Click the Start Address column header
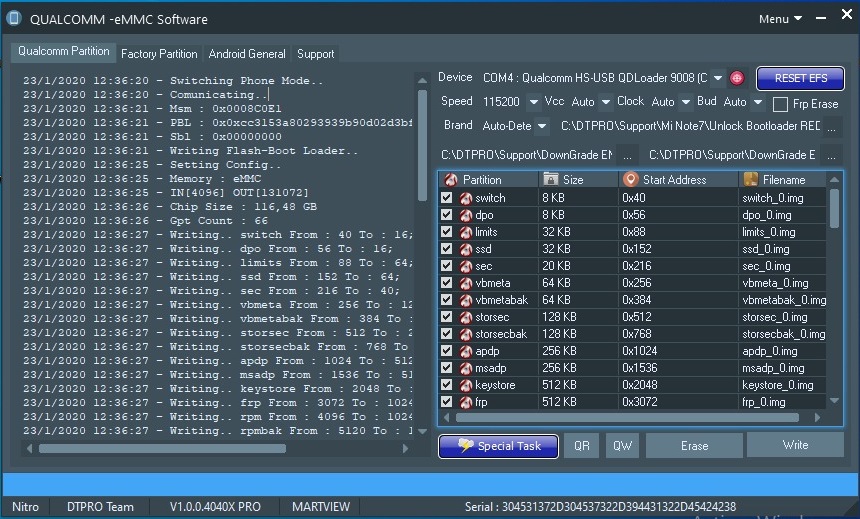Viewport: 860px width, 519px height. [x=678, y=179]
